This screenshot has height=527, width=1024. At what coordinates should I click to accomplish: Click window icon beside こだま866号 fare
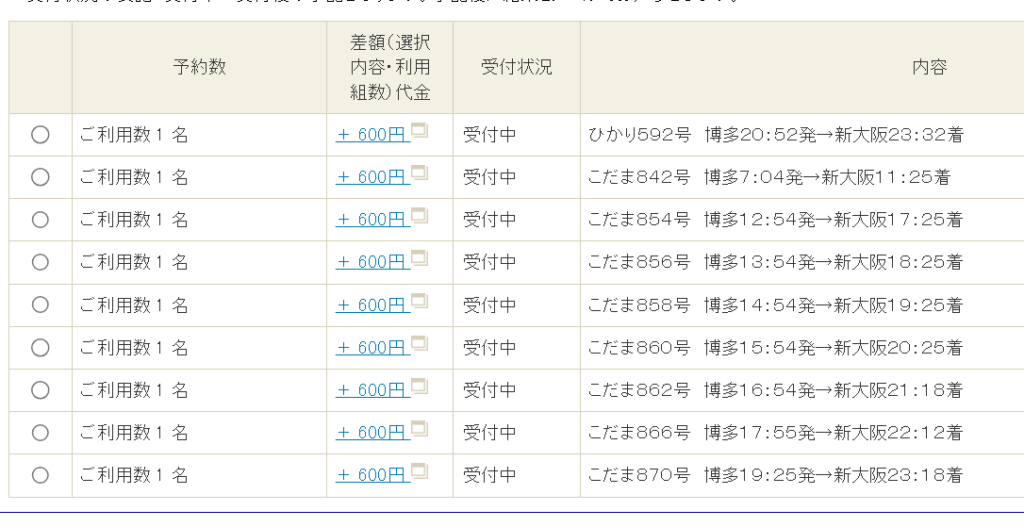pyautogui.click(x=420, y=428)
